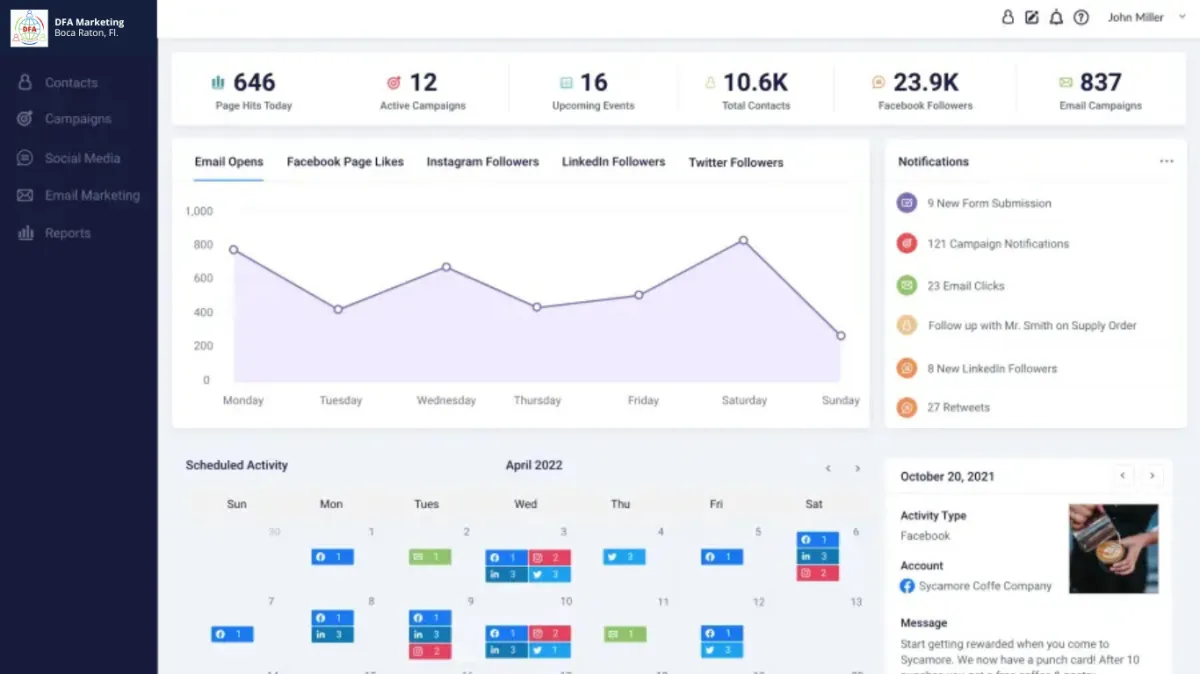Click Twitter event on Friday the 12th
This screenshot has height=674, width=1200.
(x=722, y=650)
